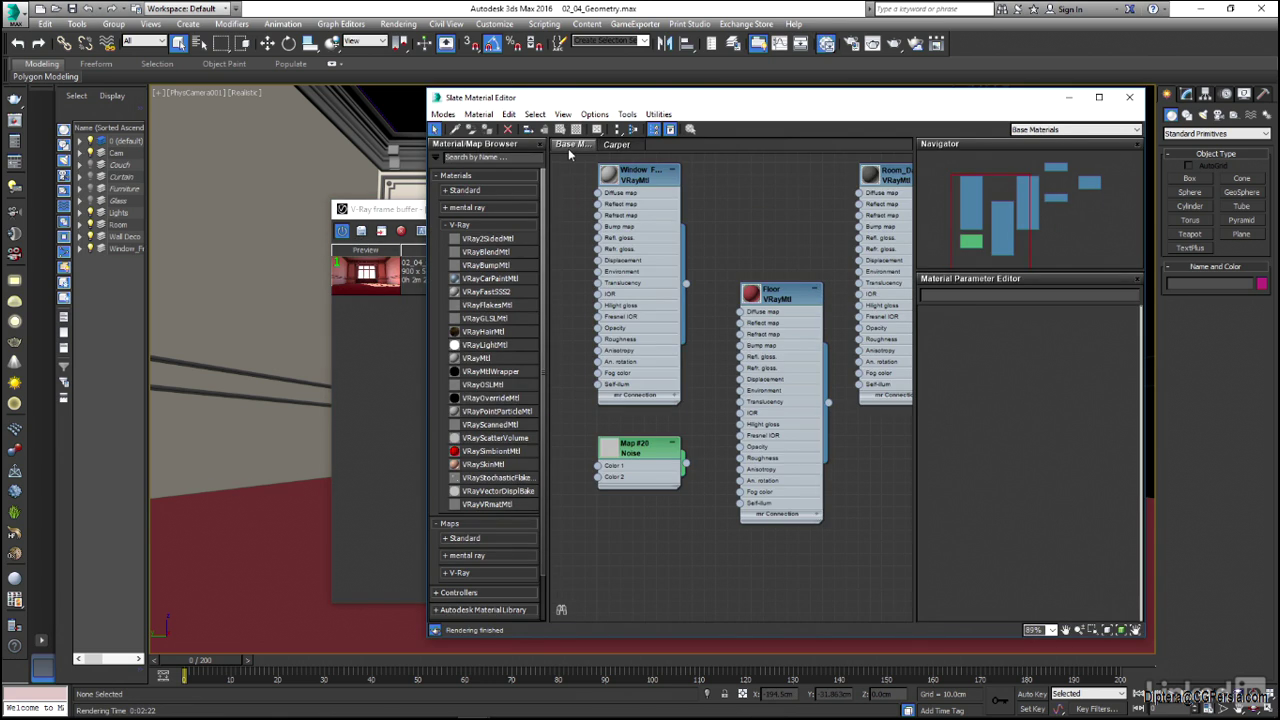Click the red render icon in V-Ray frame buffer
The image size is (1280, 720).
coord(401,231)
